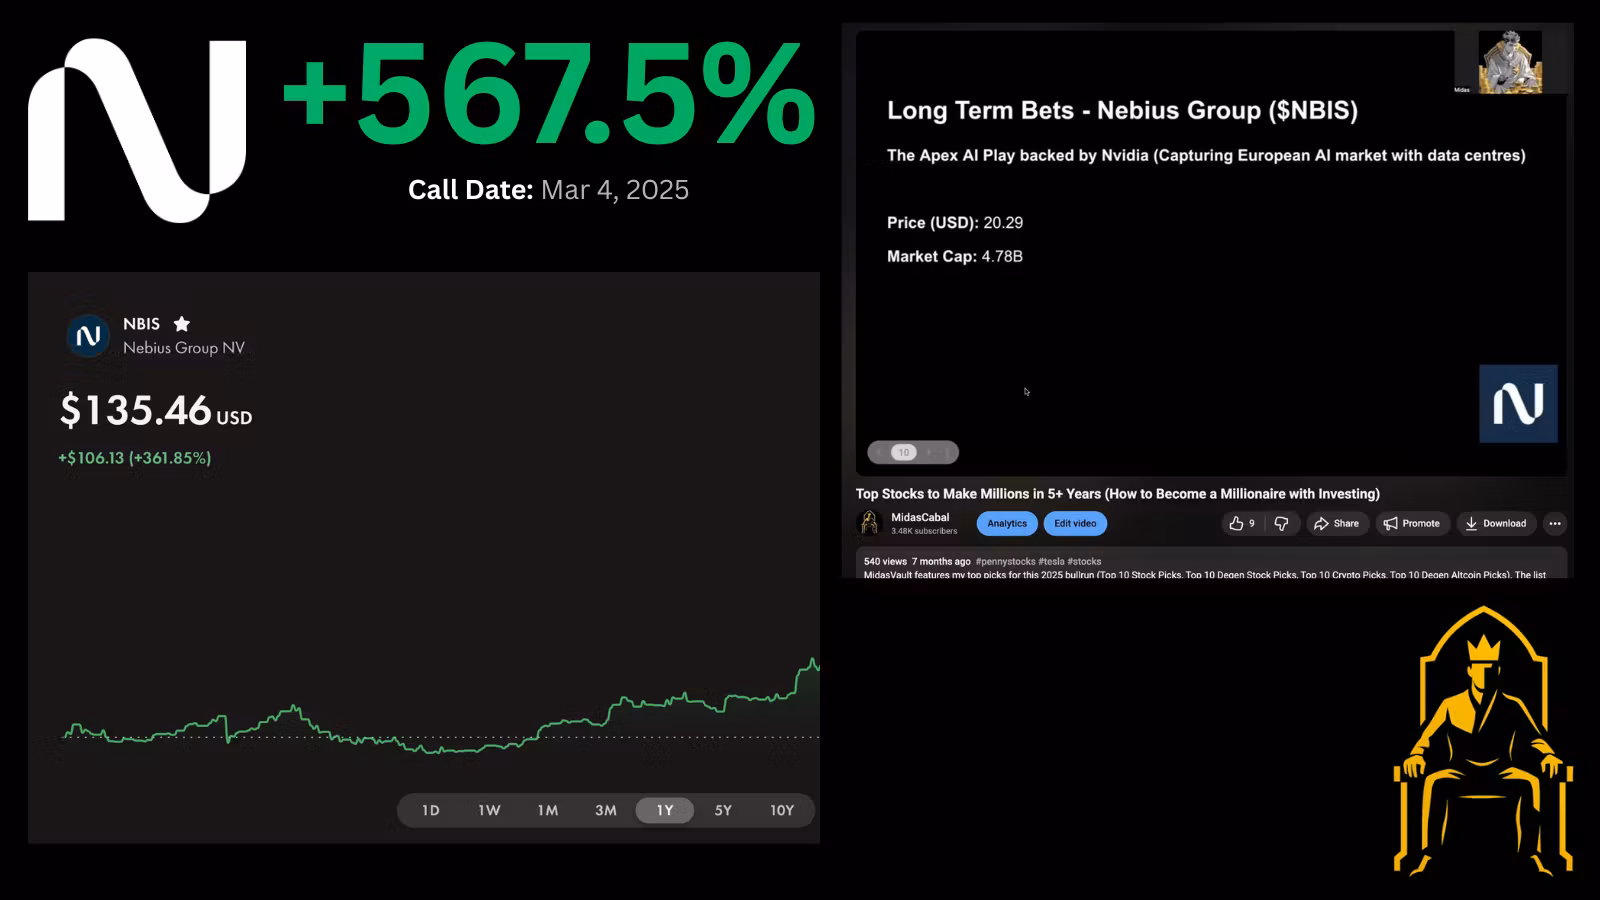Viewport: 1600px width, 900px height.
Task: Click the round Nebius logo beside NBIS
Action: [x=88, y=336]
